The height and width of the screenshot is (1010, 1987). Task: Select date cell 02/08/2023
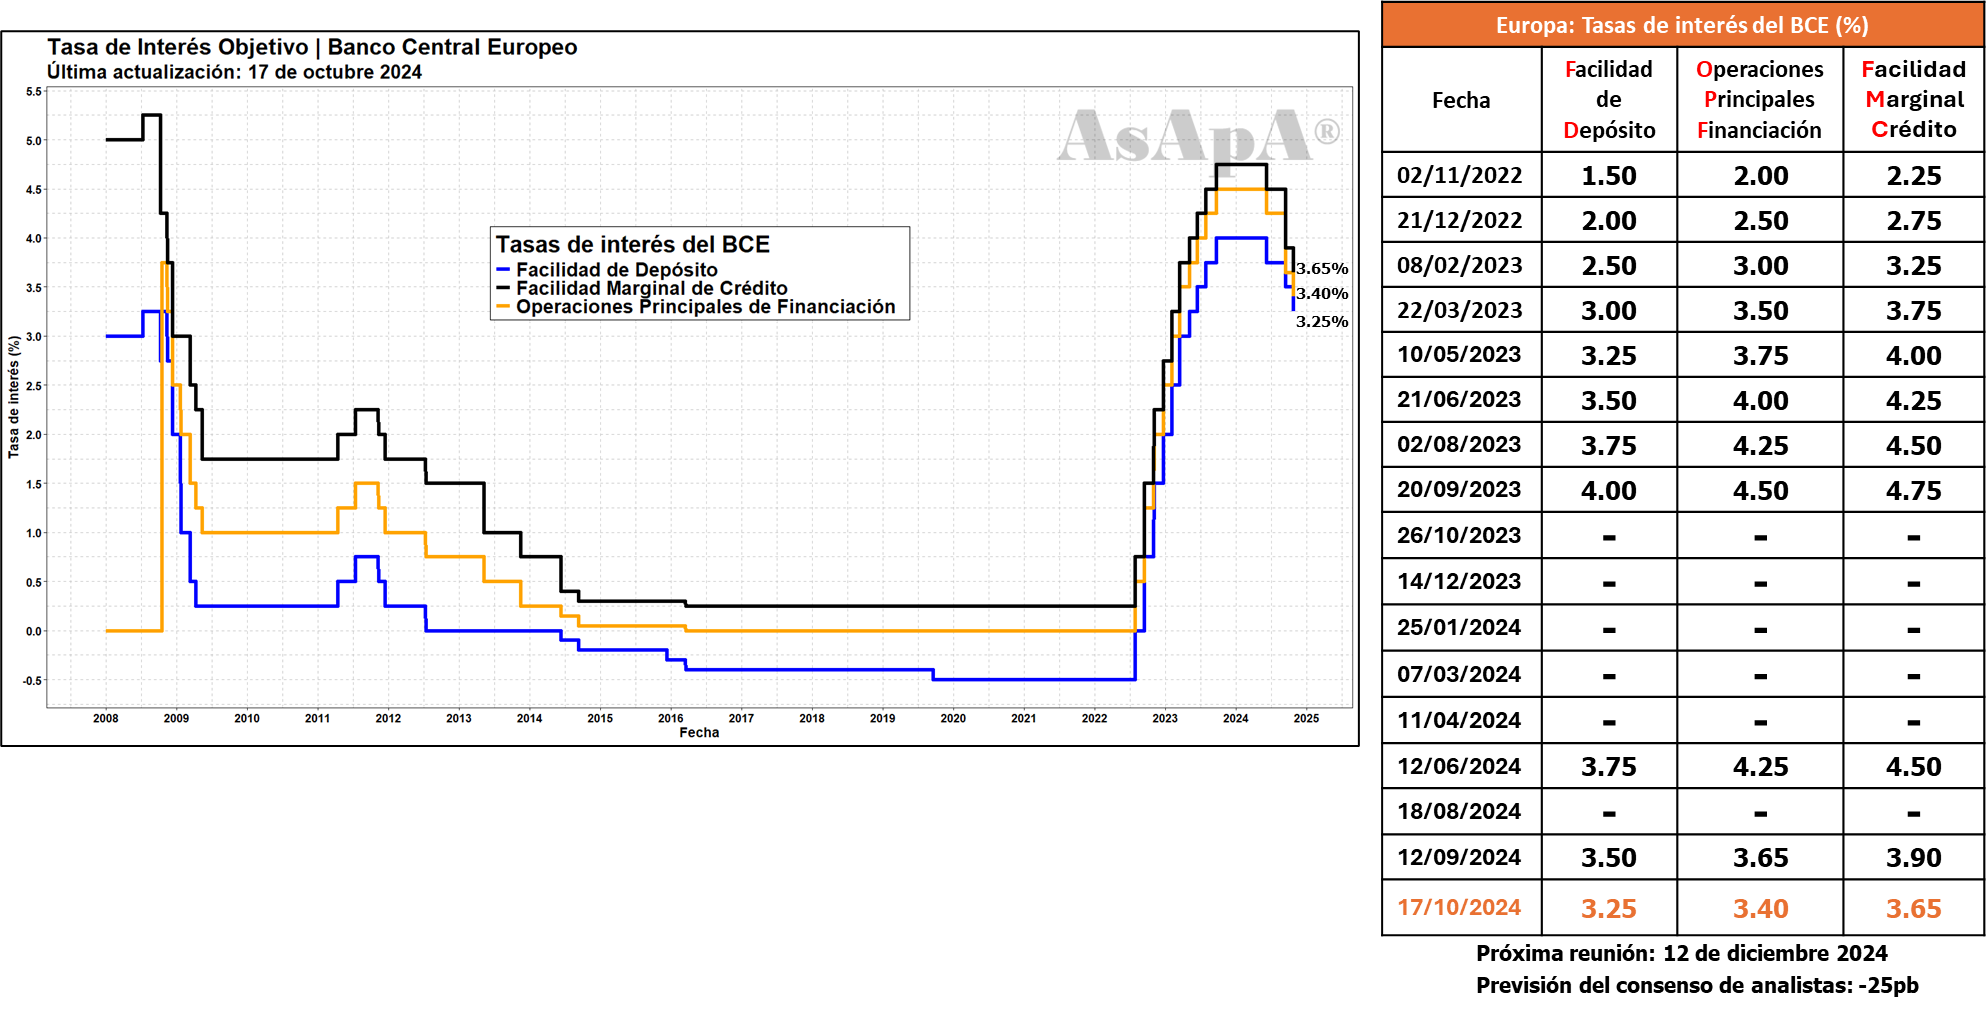[x=1460, y=444]
